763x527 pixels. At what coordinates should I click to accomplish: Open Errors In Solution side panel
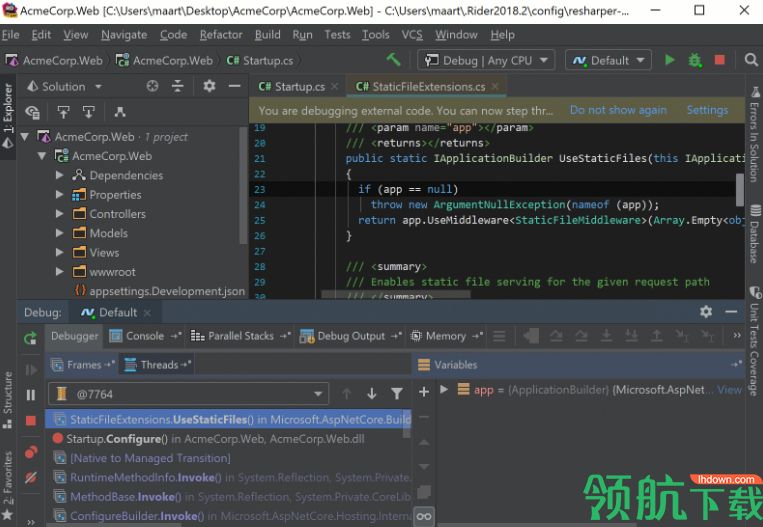[x=754, y=134]
